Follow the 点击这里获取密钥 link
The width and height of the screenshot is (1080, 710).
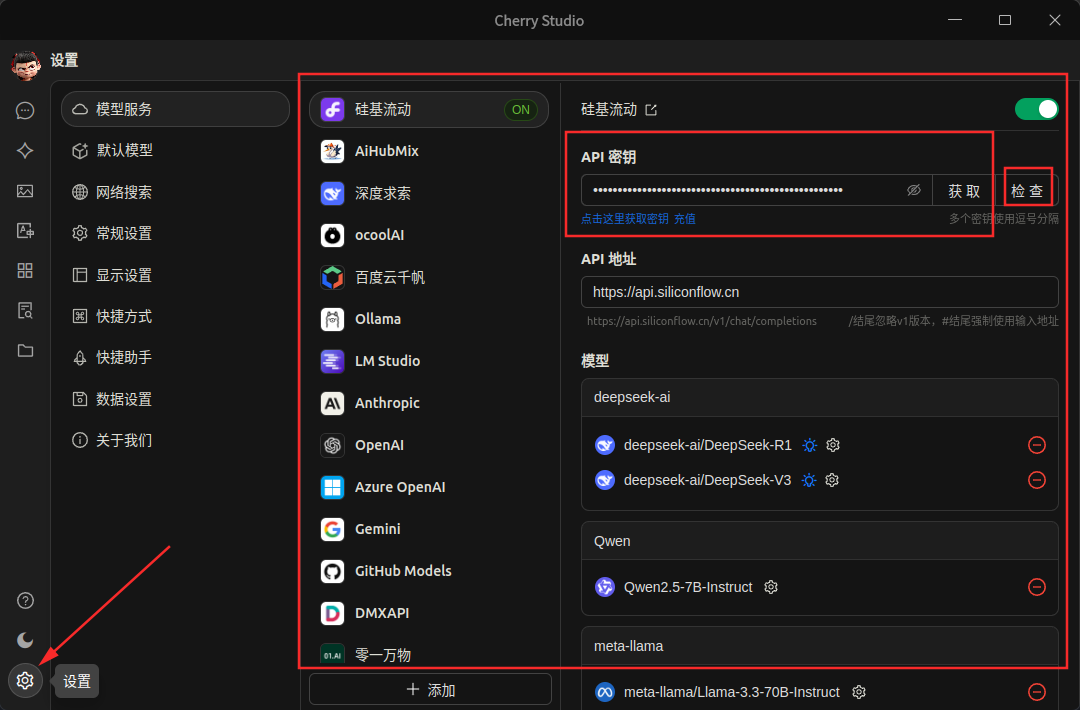625,219
